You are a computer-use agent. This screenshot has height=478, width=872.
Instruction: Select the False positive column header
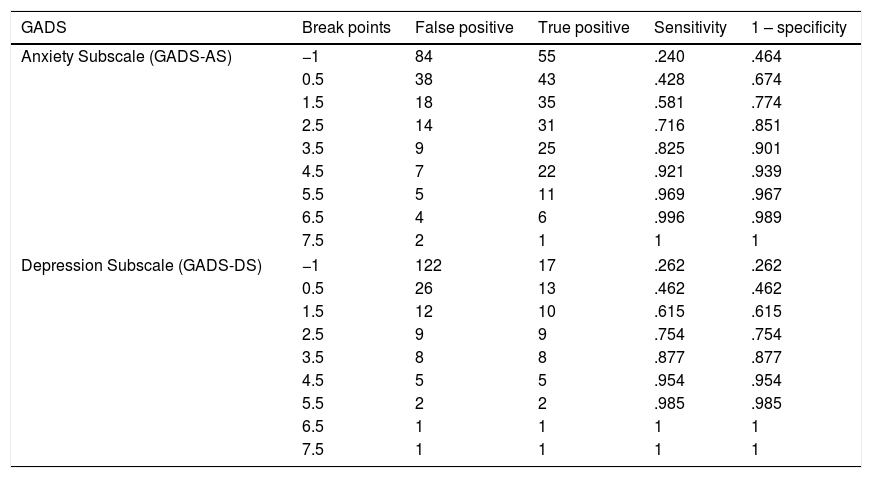(x=464, y=27)
